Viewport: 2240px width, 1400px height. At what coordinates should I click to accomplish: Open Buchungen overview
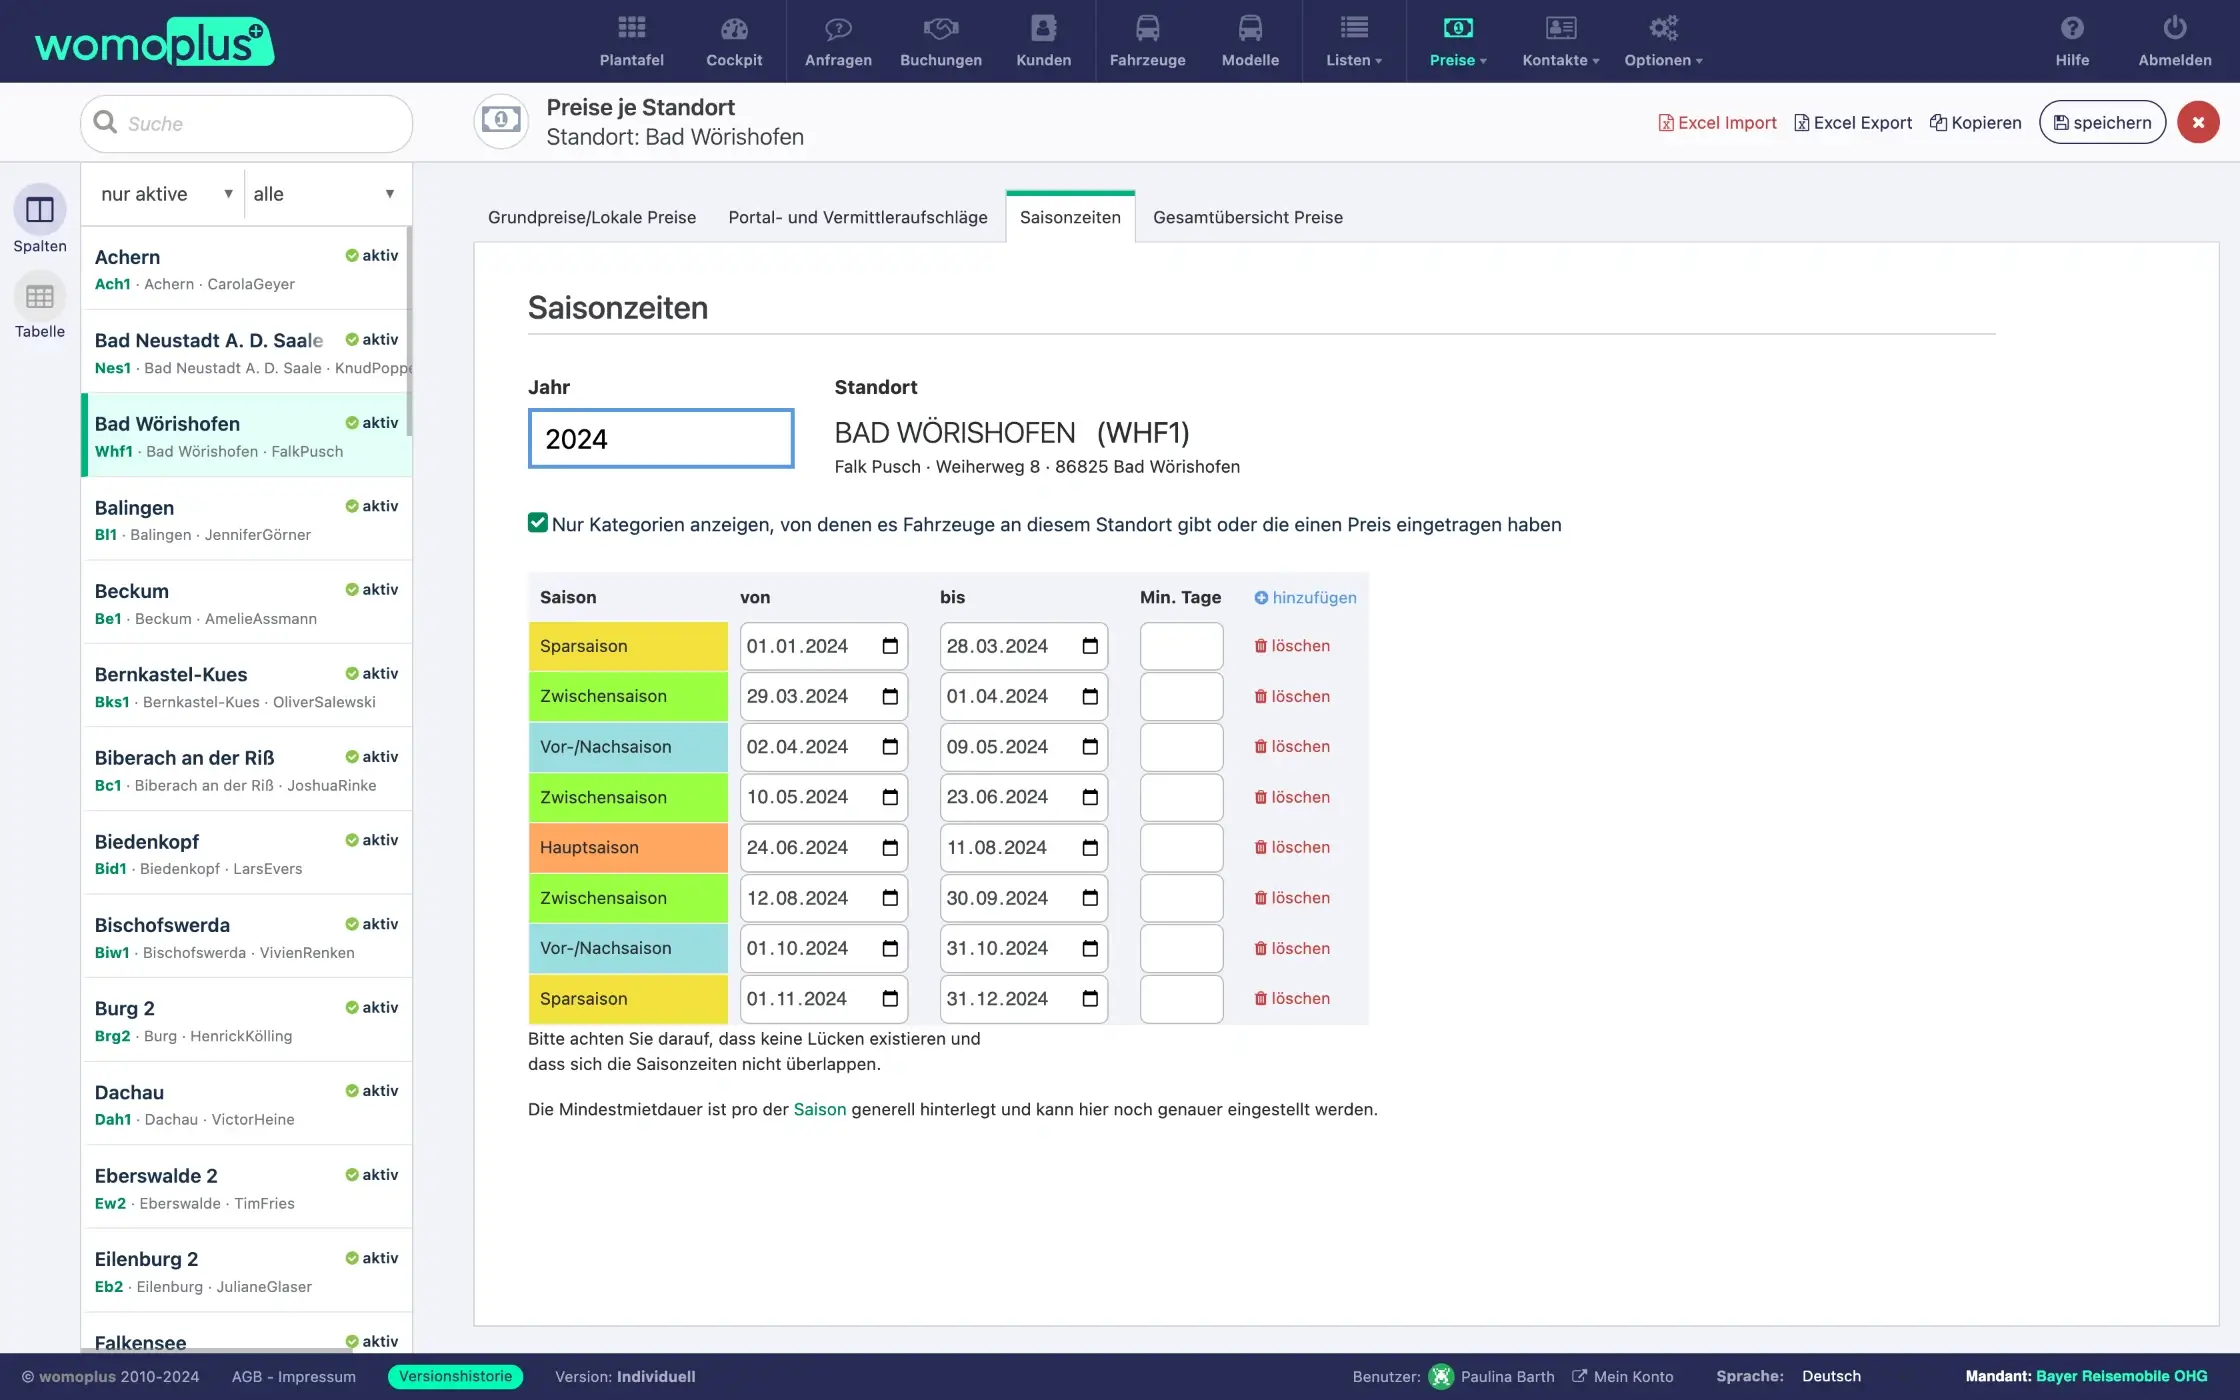[940, 40]
